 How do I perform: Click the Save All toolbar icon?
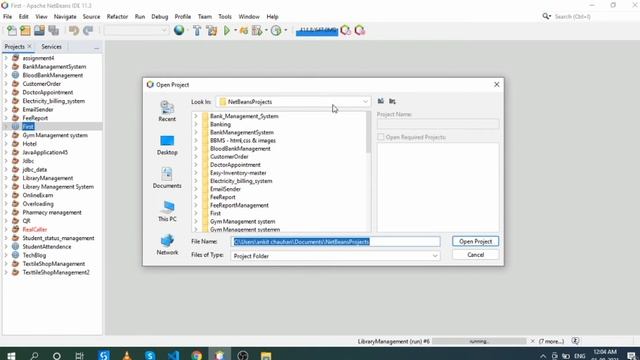(x=53, y=31)
